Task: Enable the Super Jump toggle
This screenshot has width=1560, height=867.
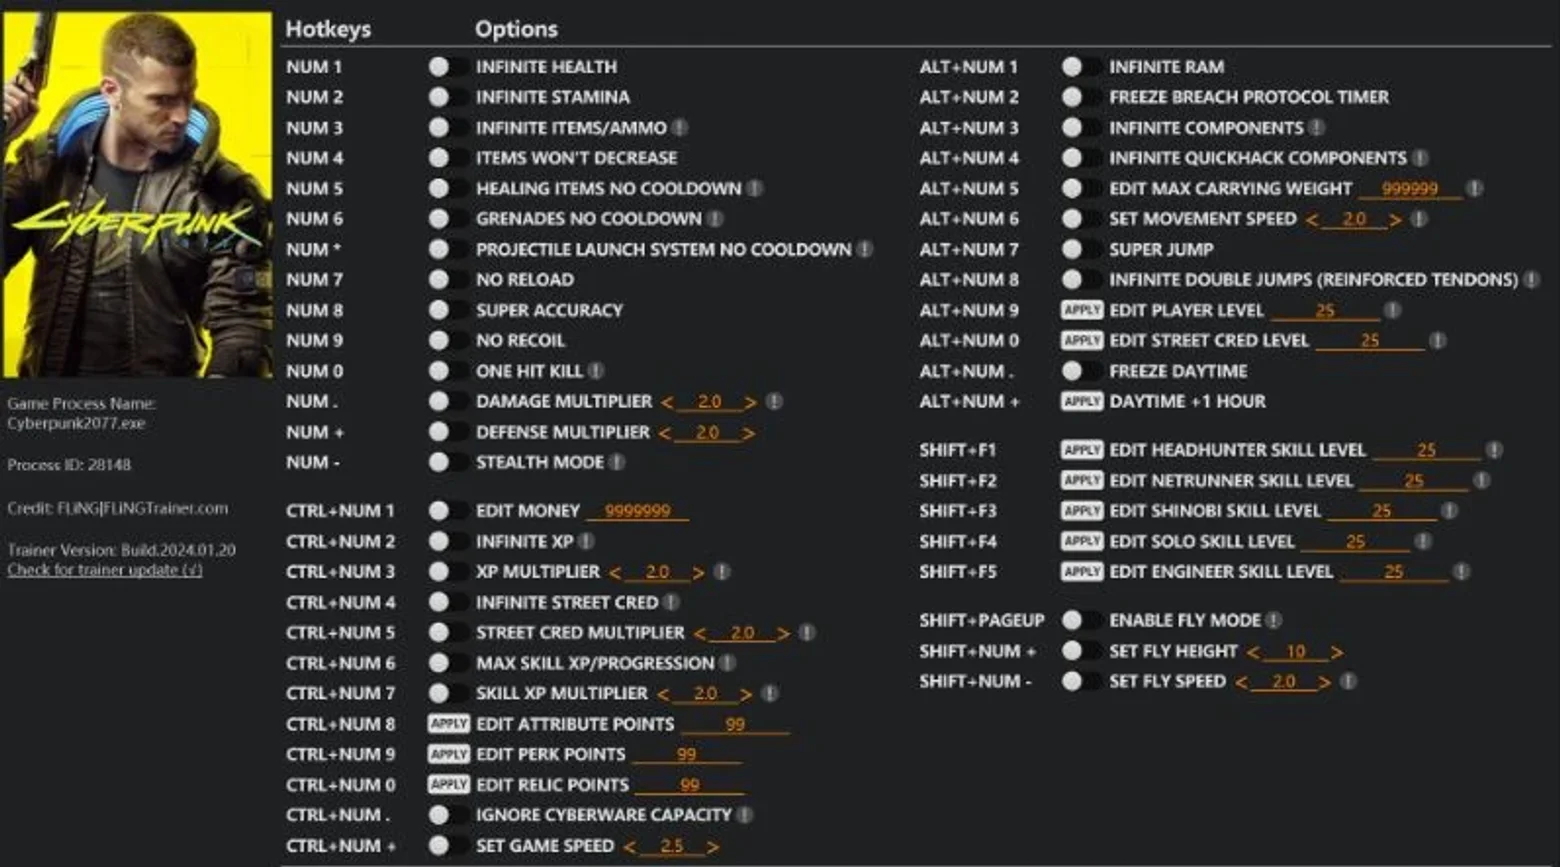Action: [x=1080, y=249]
